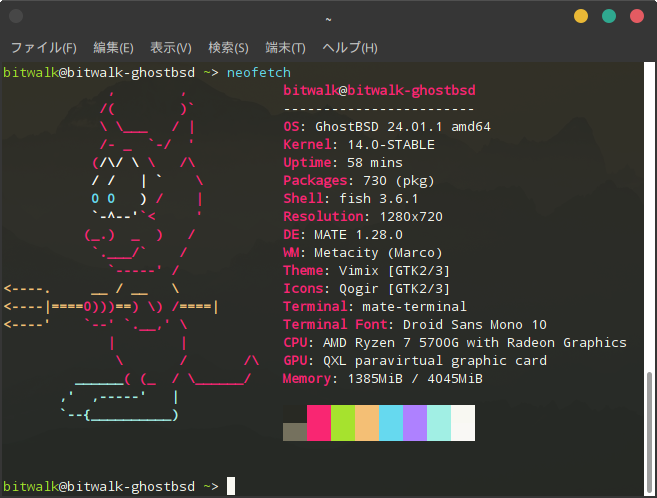Click the Memory value 1385MiB / 4045MiB
This screenshot has width=657, height=498.
tap(415, 379)
